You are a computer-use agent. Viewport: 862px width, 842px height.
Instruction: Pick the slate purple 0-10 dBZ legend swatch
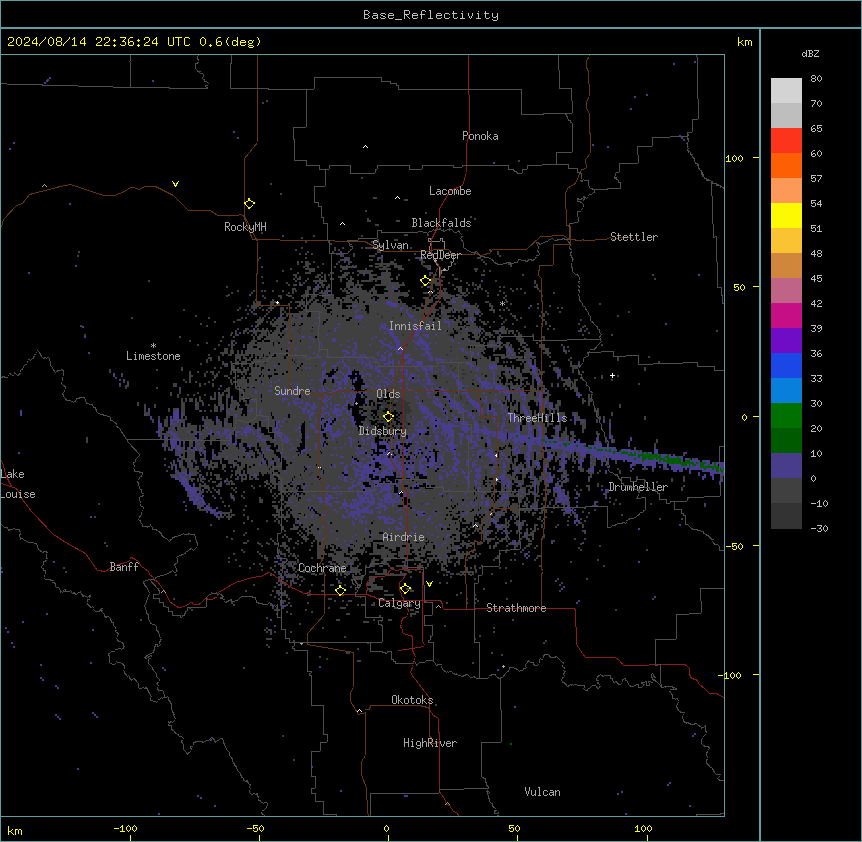[786, 466]
